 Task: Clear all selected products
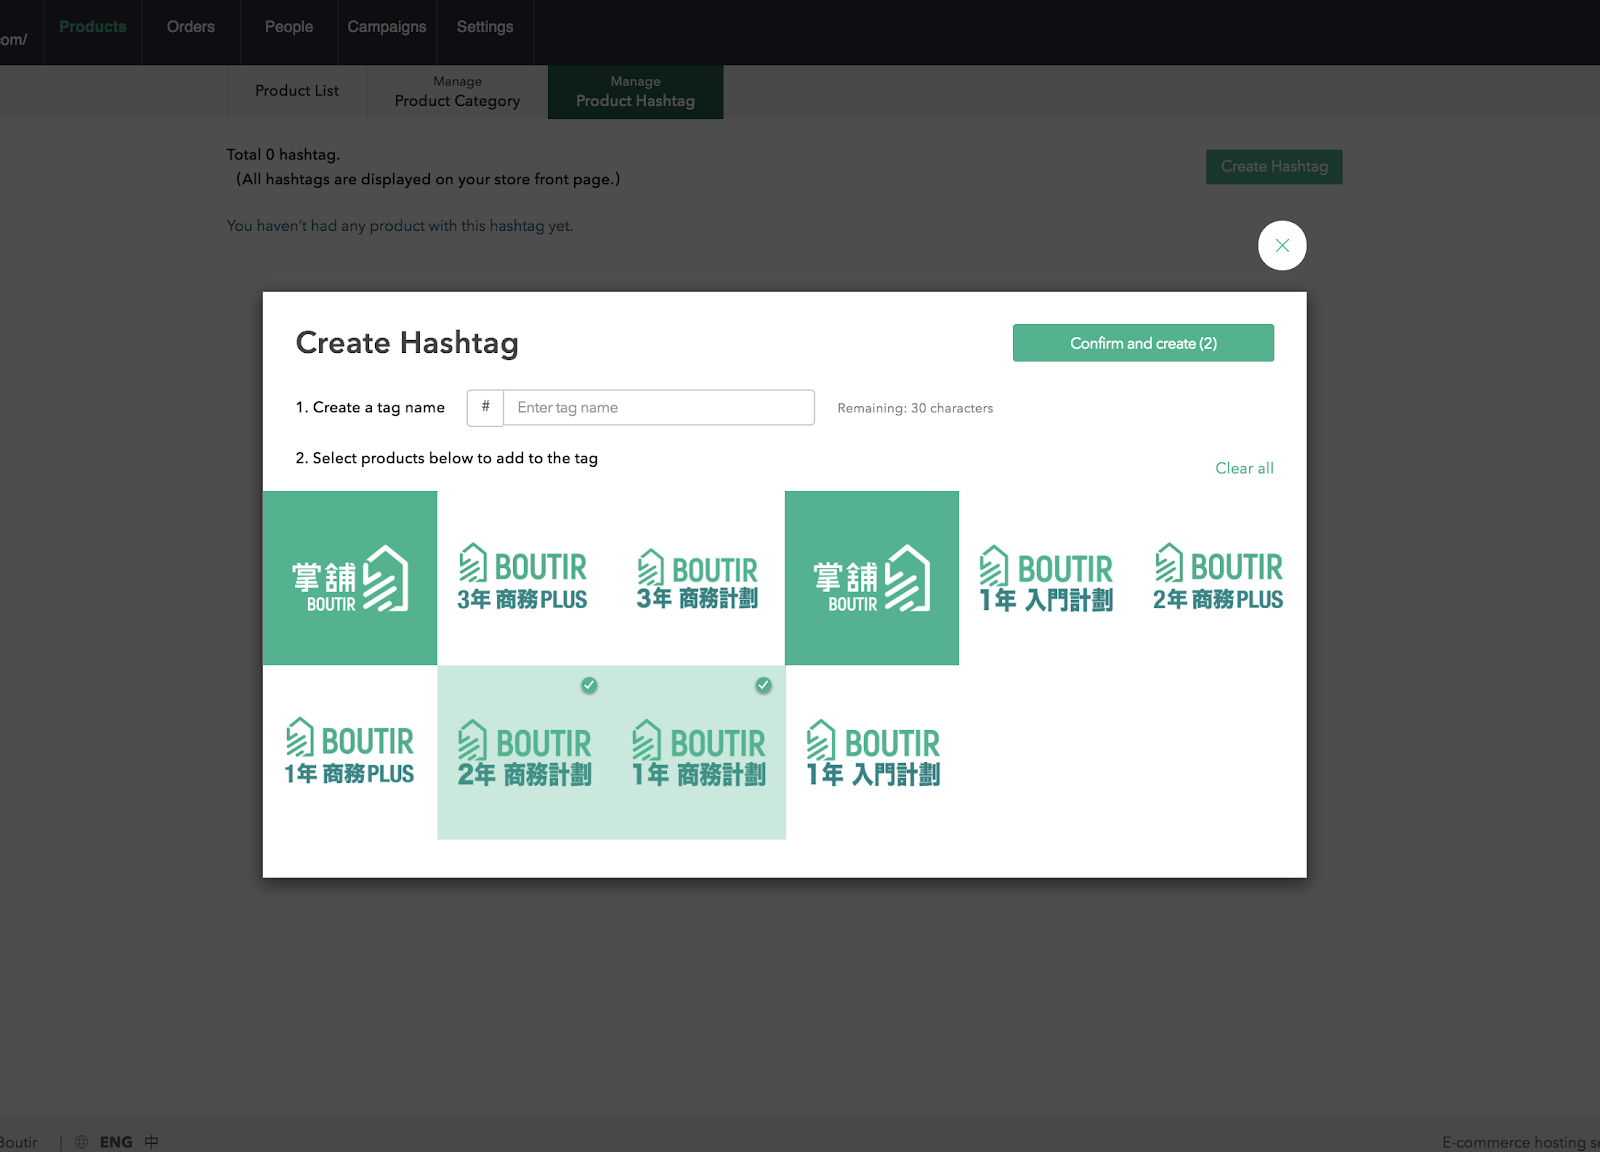point(1244,468)
